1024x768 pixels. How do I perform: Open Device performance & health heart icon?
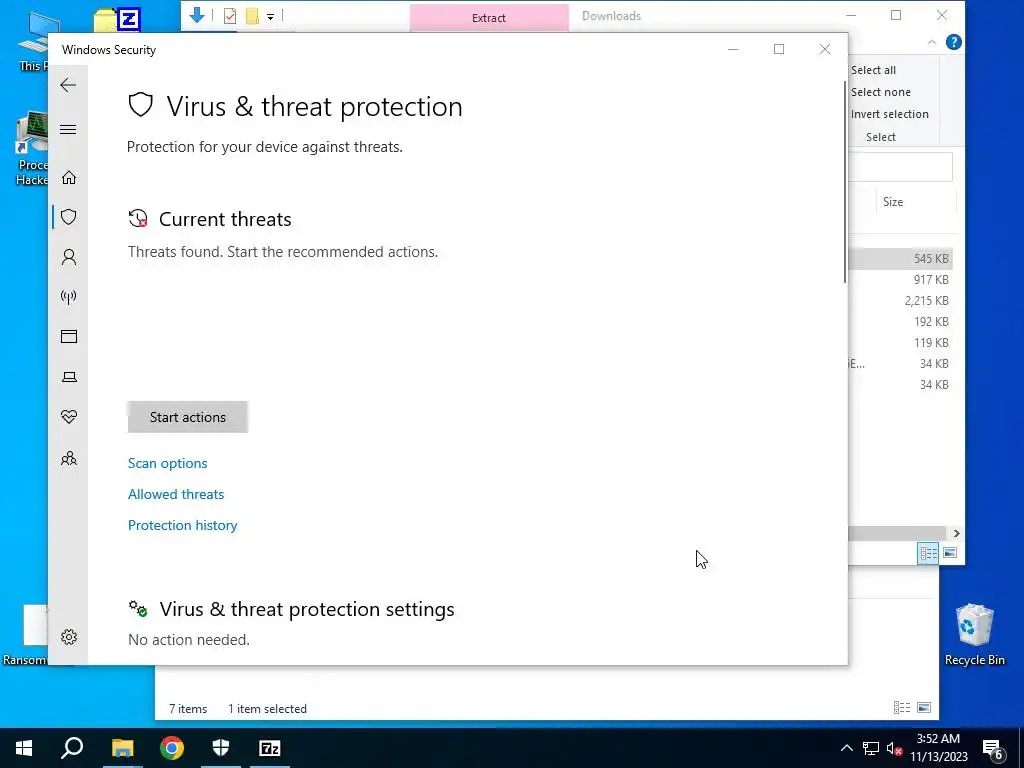point(69,417)
